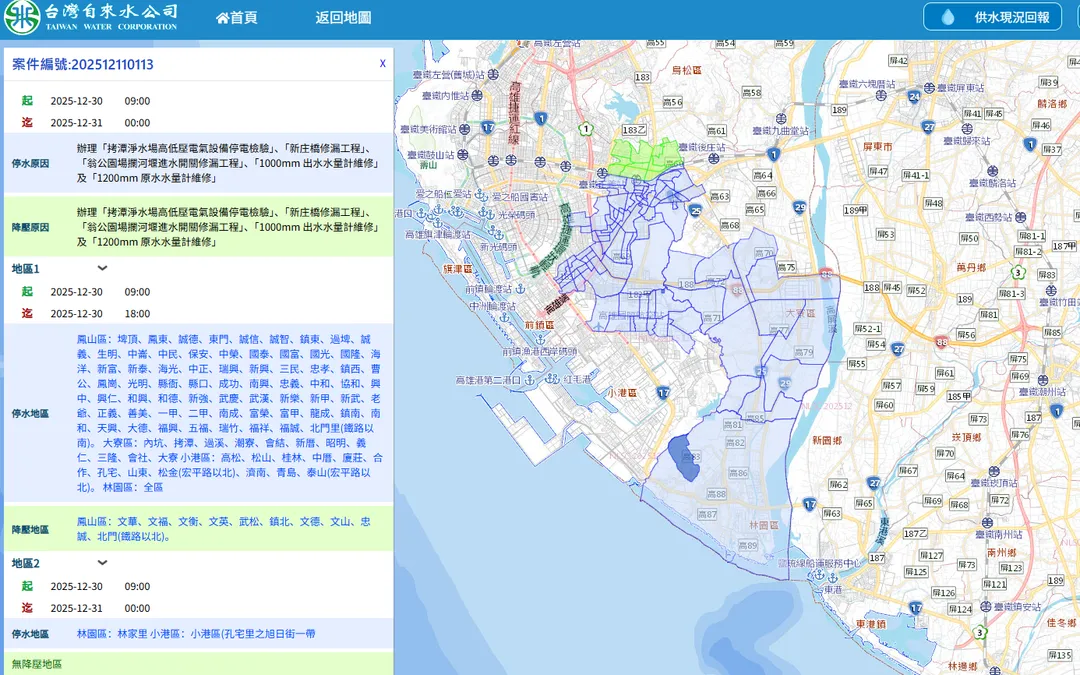Click the 臺鐵內惟站 station icon
The height and width of the screenshot is (675, 1080).
(477, 95)
